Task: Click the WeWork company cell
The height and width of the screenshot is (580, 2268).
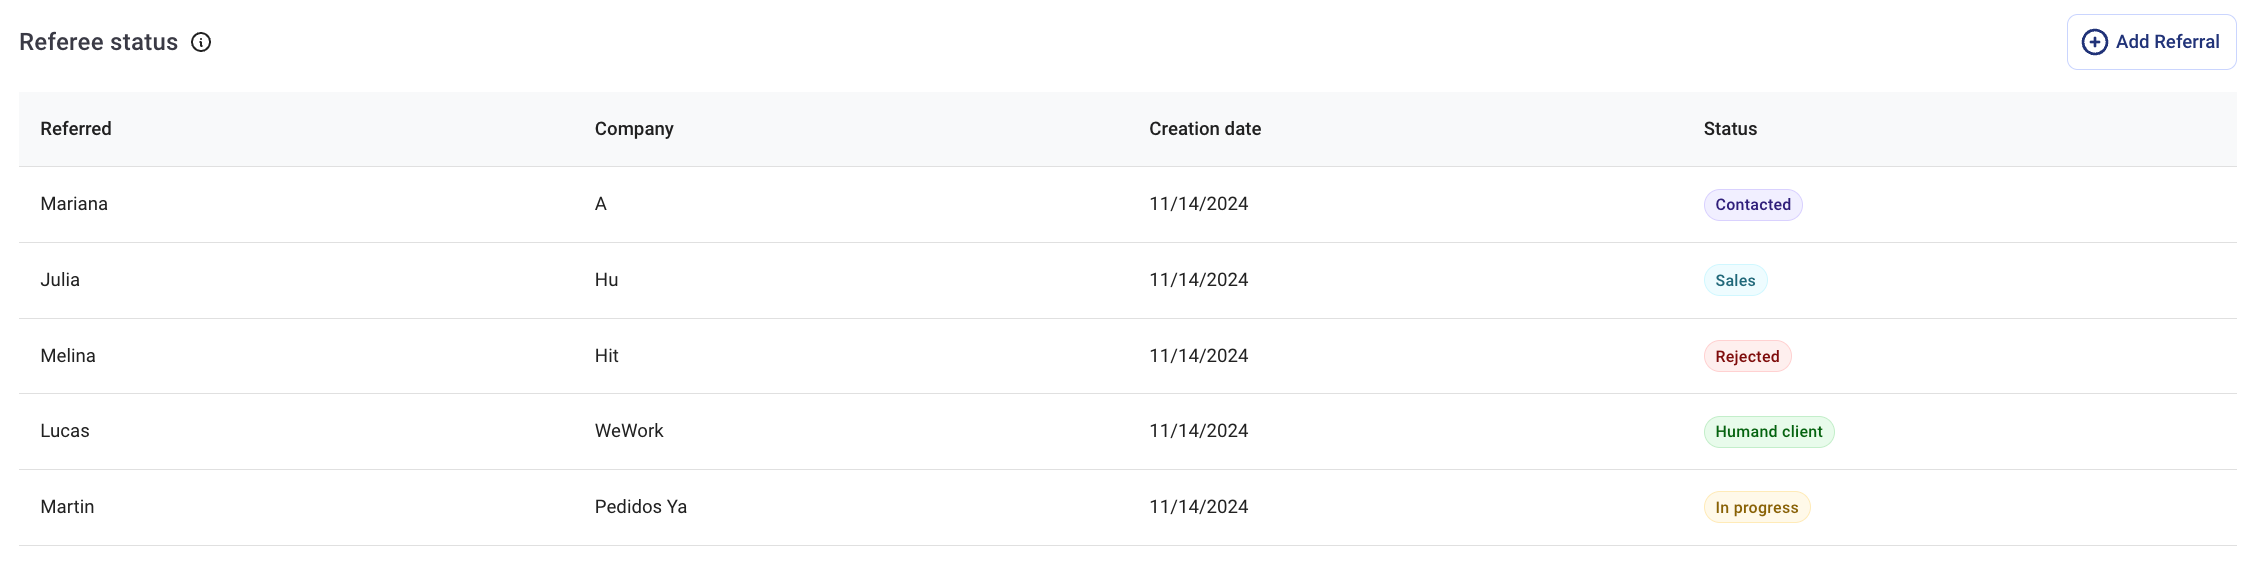Action: 629,431
